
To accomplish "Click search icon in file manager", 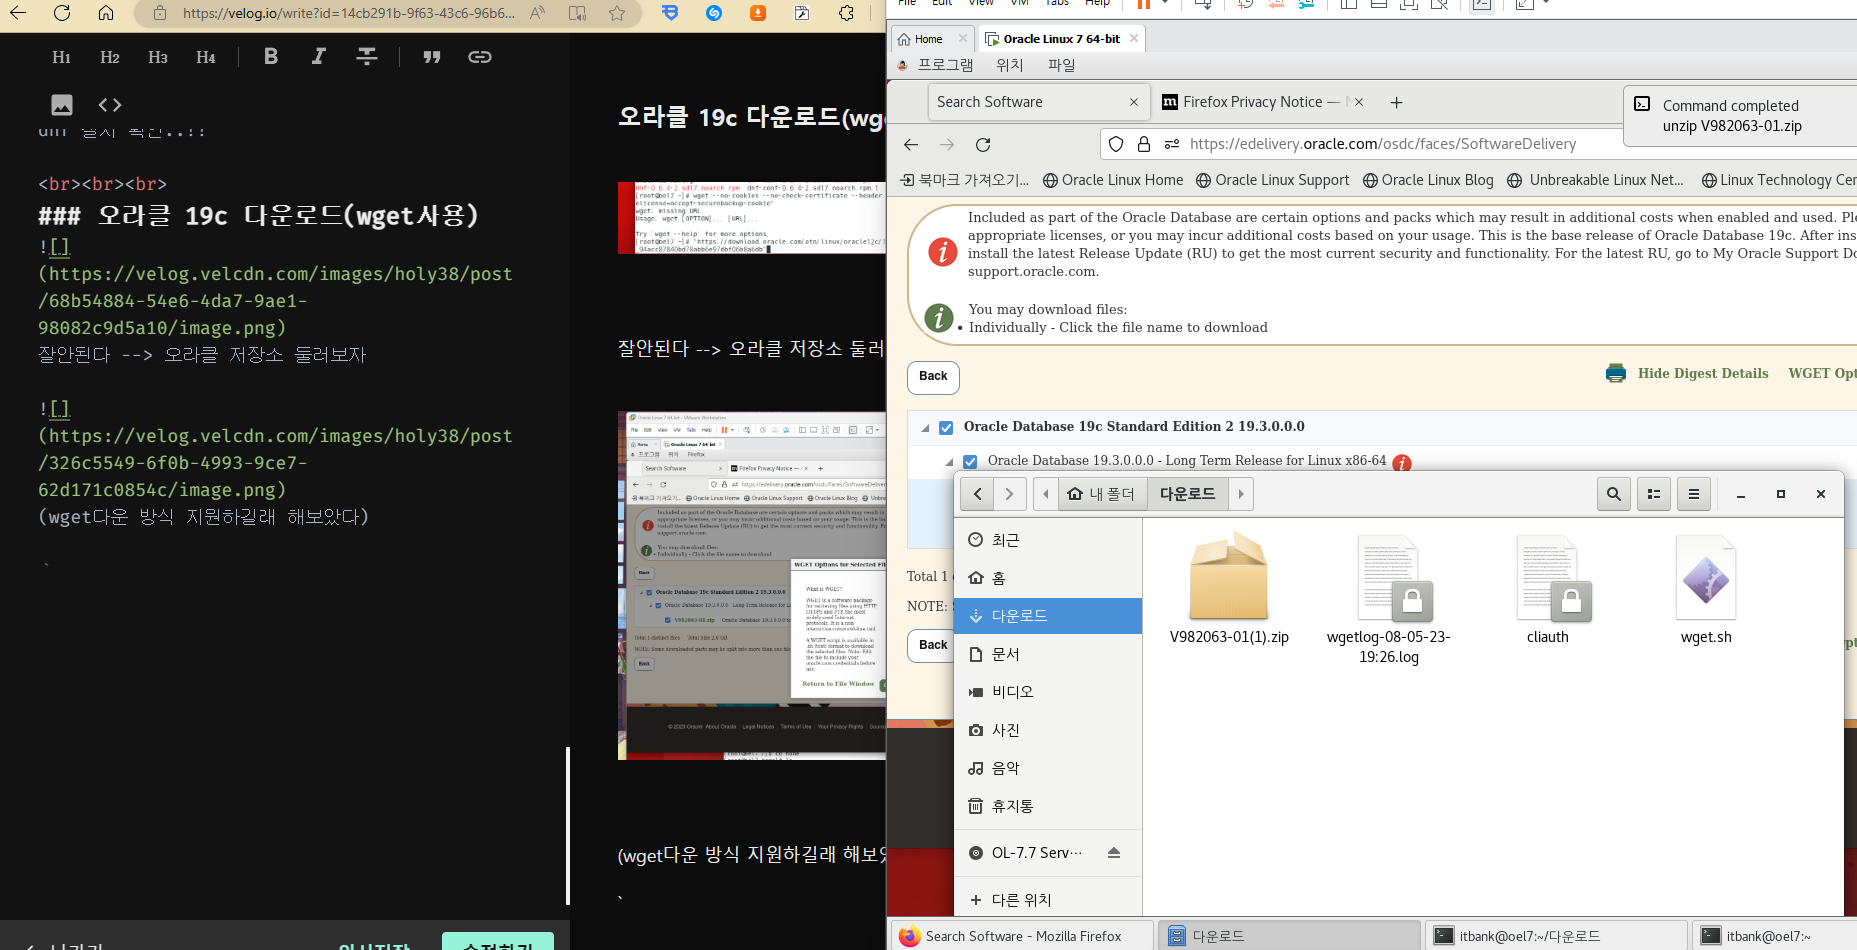I will (1614, 494).
